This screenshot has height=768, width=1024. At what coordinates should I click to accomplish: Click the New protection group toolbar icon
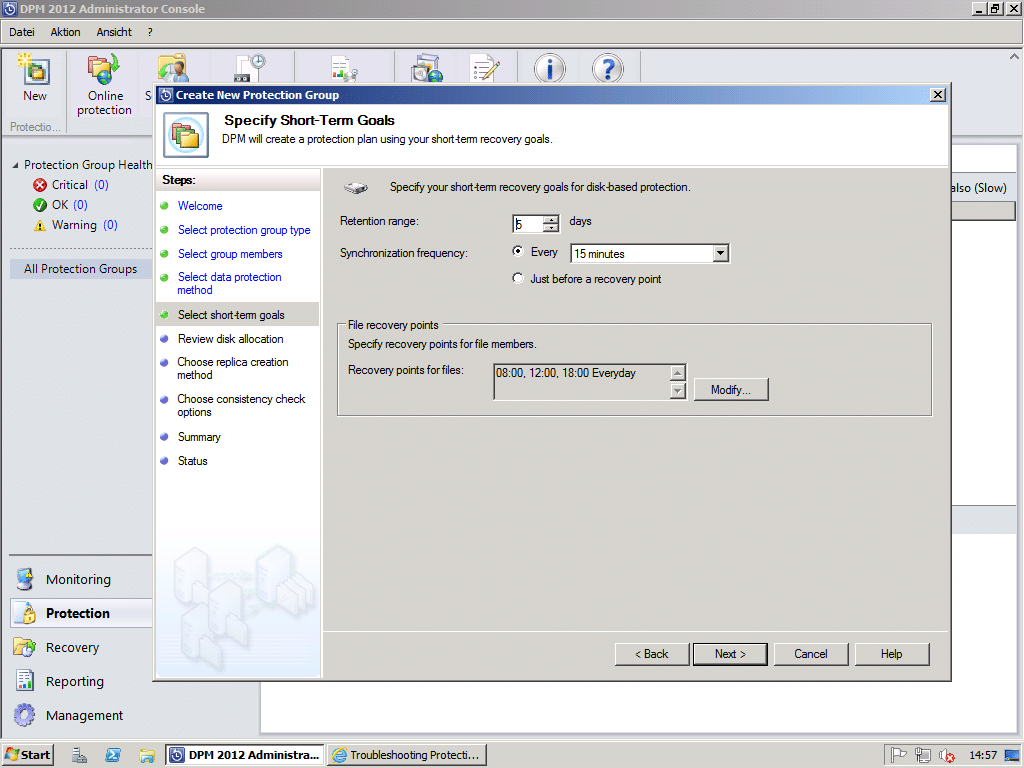pos(35,70)
